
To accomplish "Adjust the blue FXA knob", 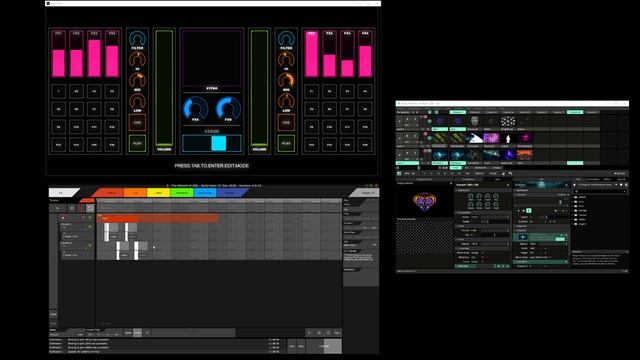I will pyautogui.click(x=196, y=107).
